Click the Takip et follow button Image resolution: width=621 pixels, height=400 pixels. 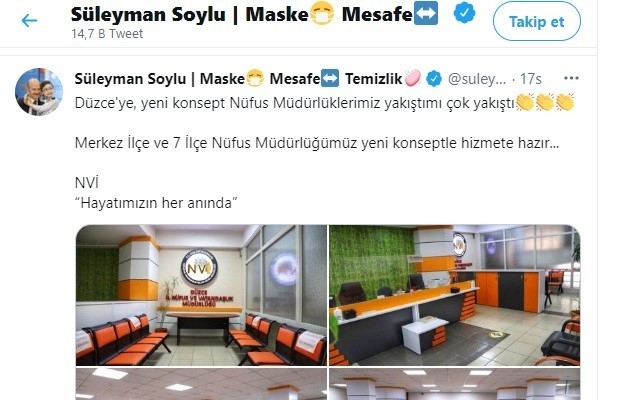point(537,21)
